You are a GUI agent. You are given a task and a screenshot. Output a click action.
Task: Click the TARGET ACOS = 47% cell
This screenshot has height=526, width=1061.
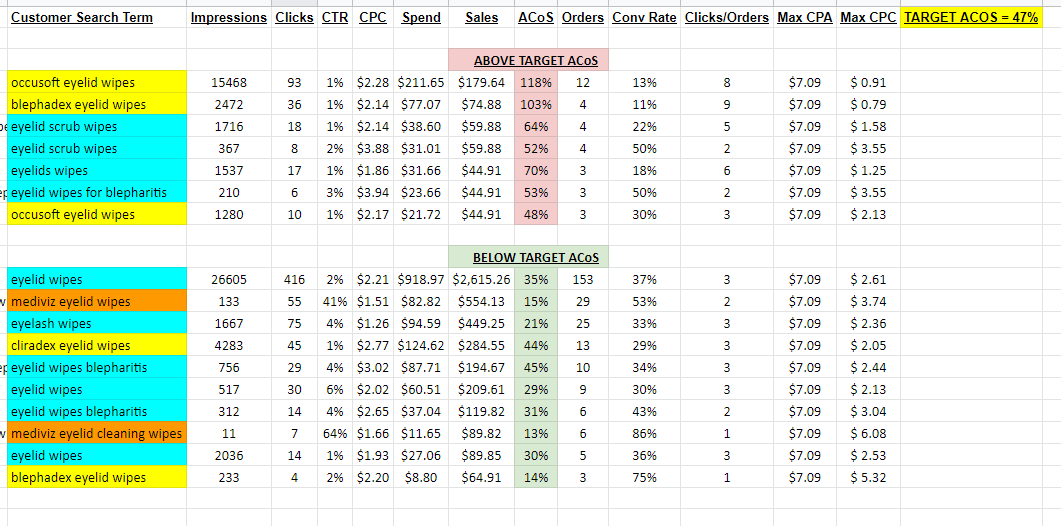[x=971, y=18]
